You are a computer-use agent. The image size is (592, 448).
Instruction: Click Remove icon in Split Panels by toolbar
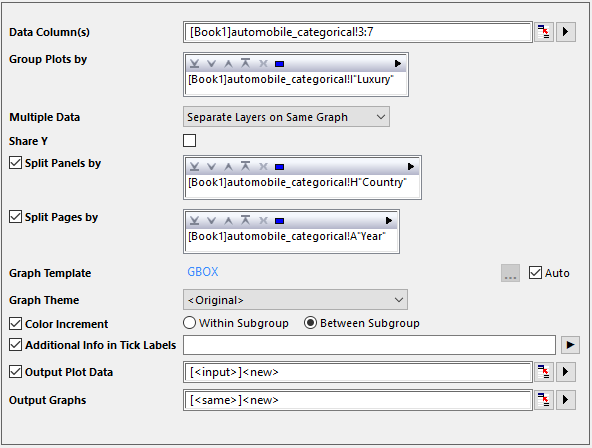pyautogui.click(x=263, y=166)
